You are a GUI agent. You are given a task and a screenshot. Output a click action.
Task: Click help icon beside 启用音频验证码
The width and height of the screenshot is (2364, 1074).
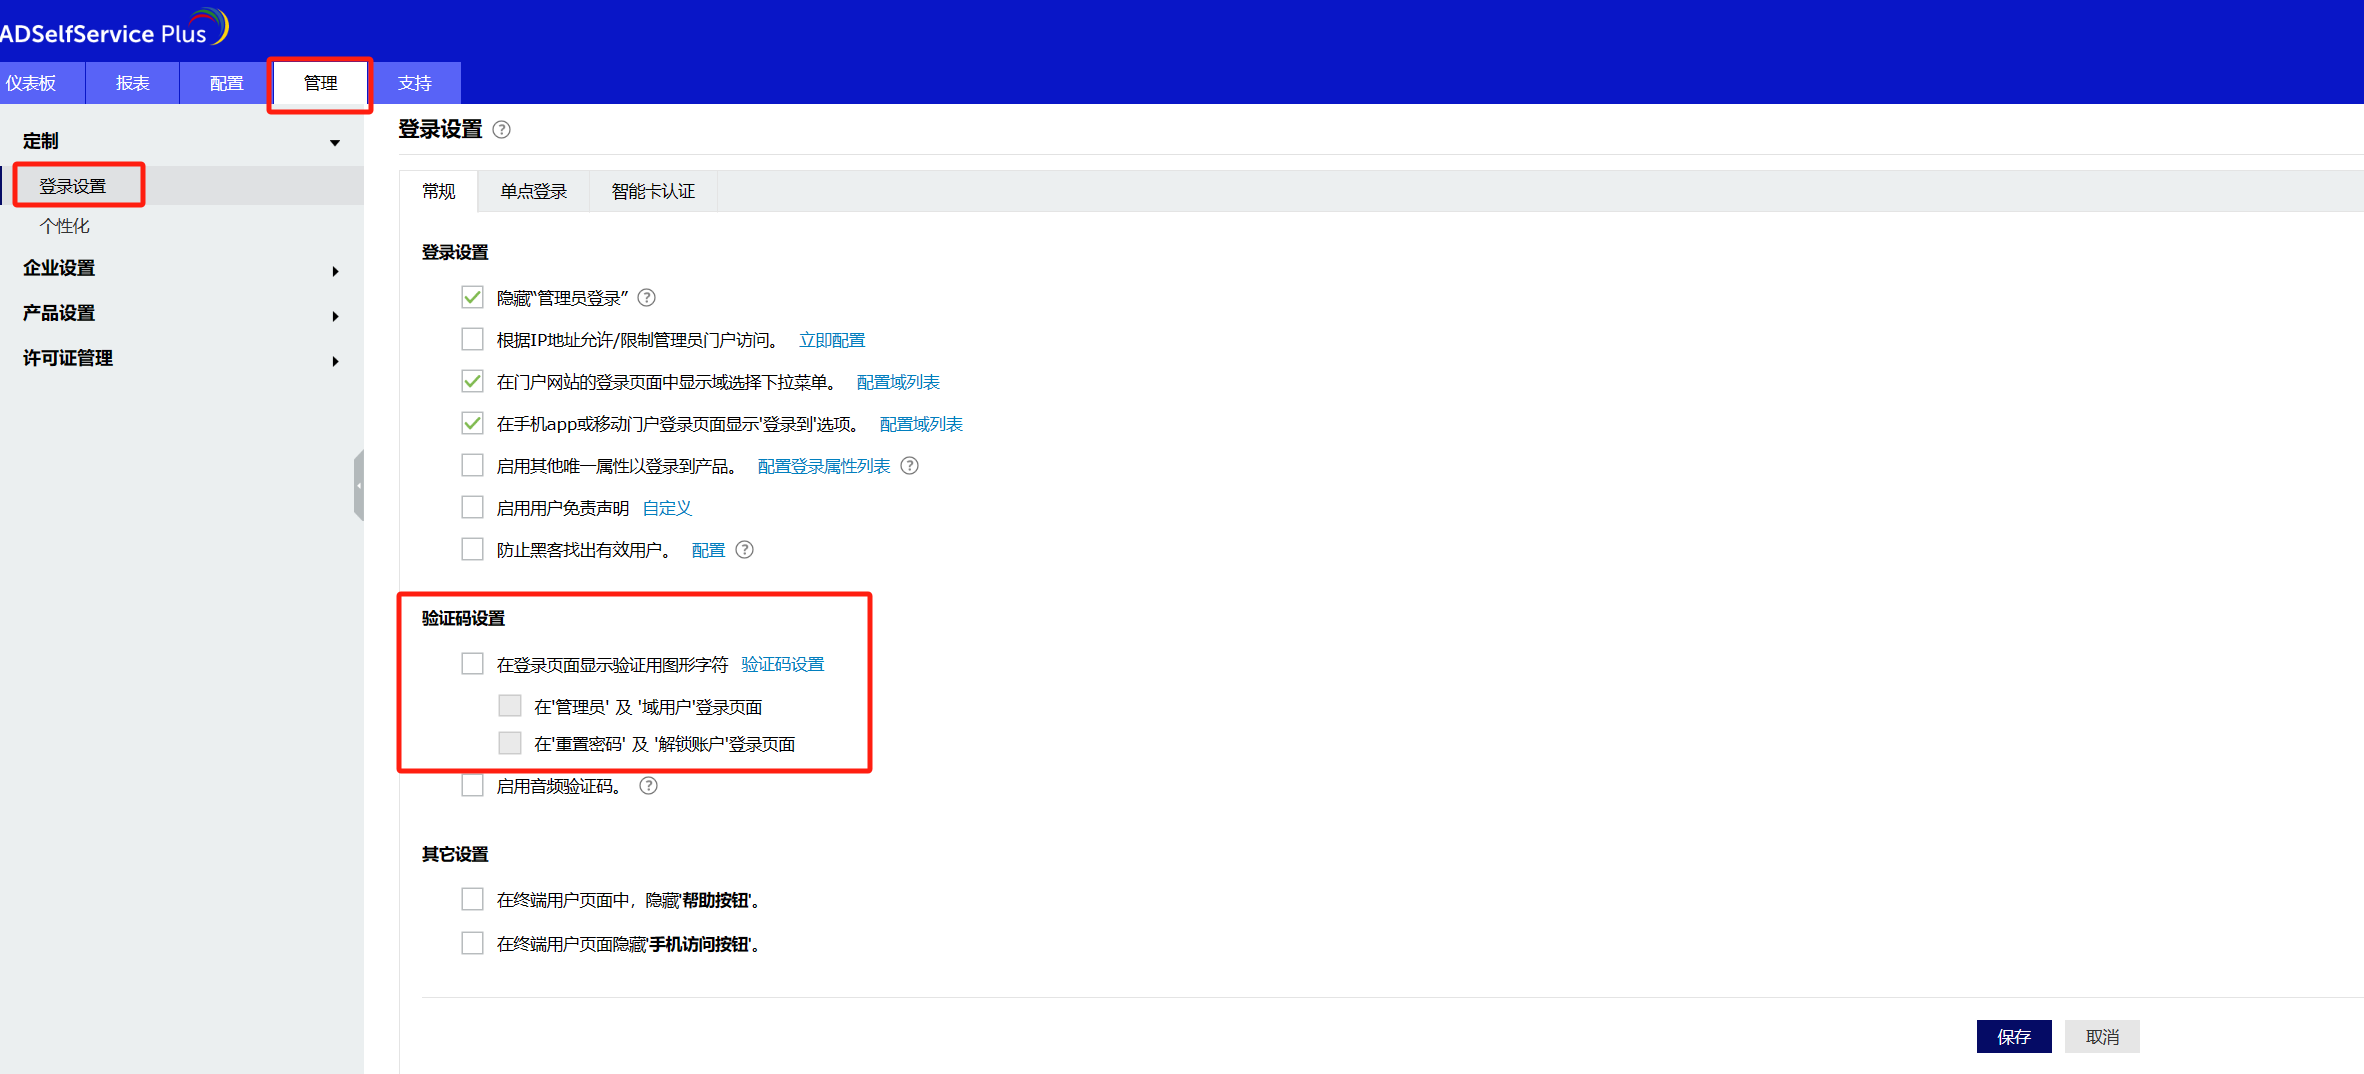tap(649, 786)
